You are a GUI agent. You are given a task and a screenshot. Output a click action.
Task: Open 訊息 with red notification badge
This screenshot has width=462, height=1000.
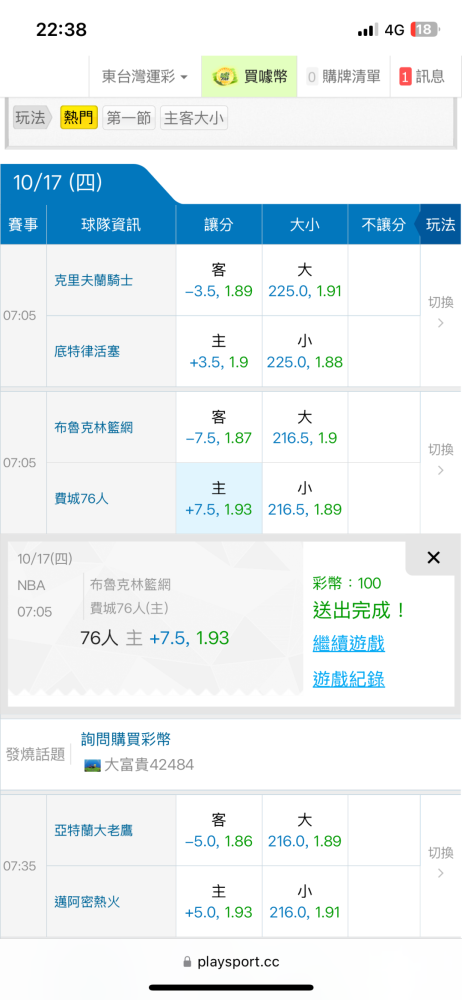click(x=421, y=77)
